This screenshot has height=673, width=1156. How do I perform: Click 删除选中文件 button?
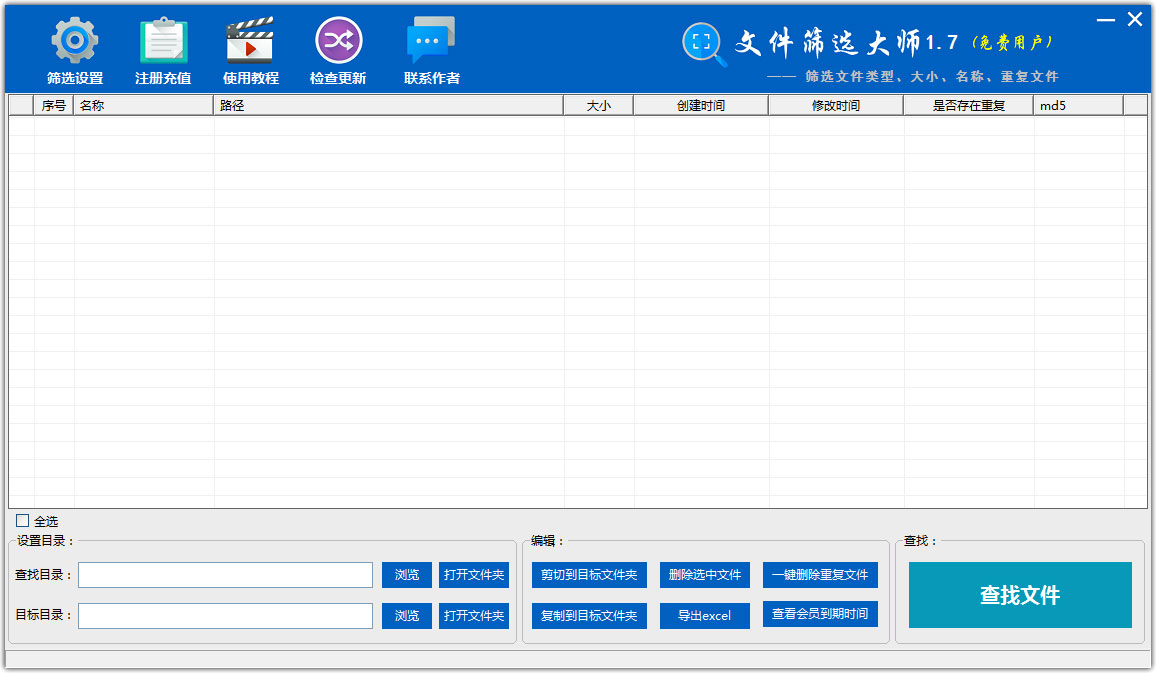pos(705,575)
